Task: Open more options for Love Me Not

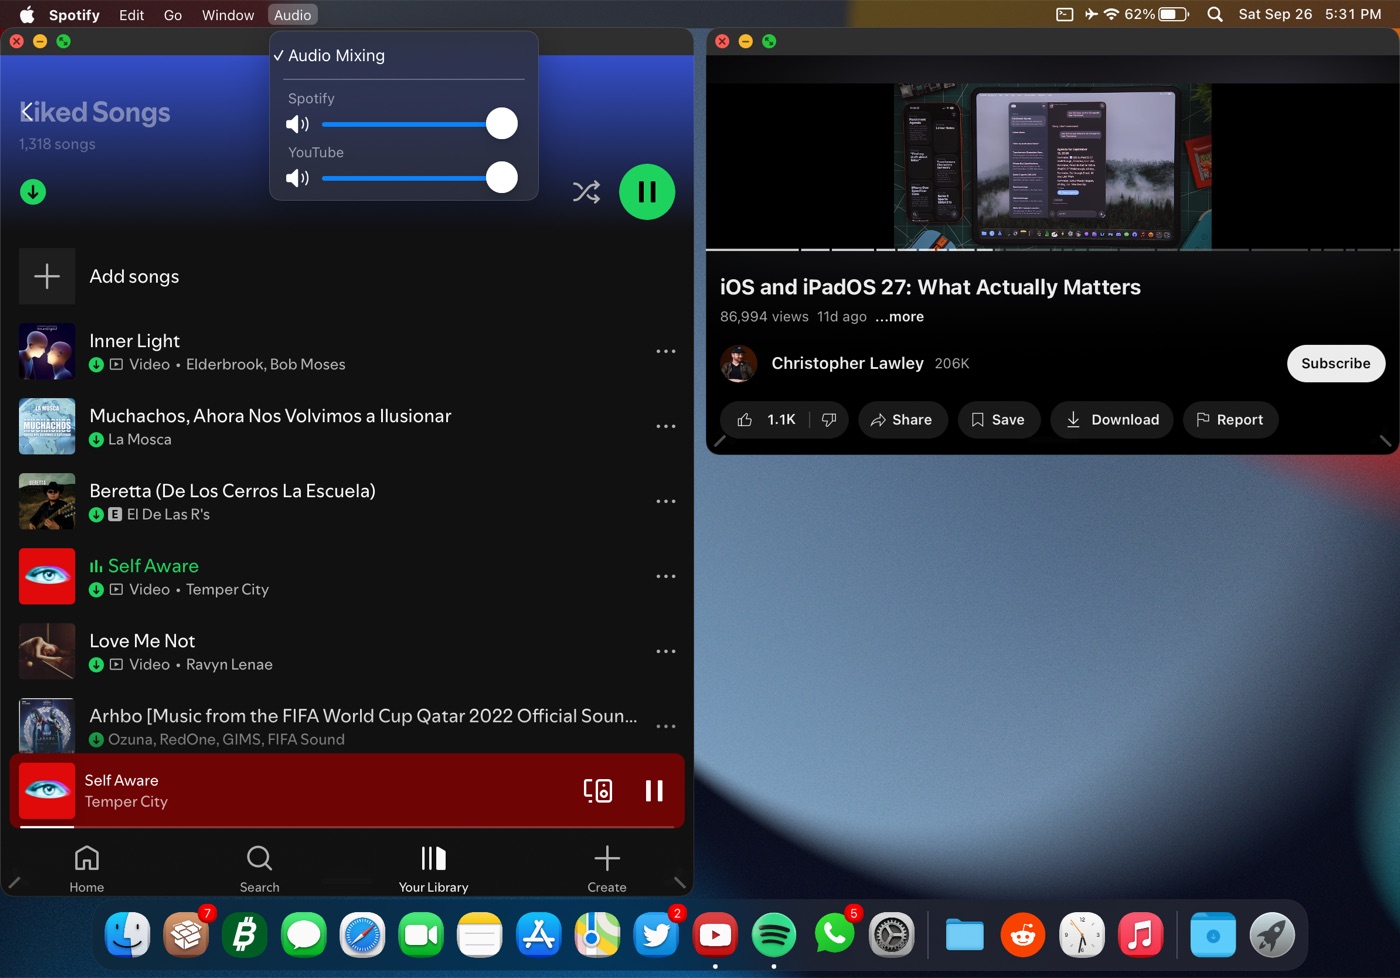Action: point(666,651)
